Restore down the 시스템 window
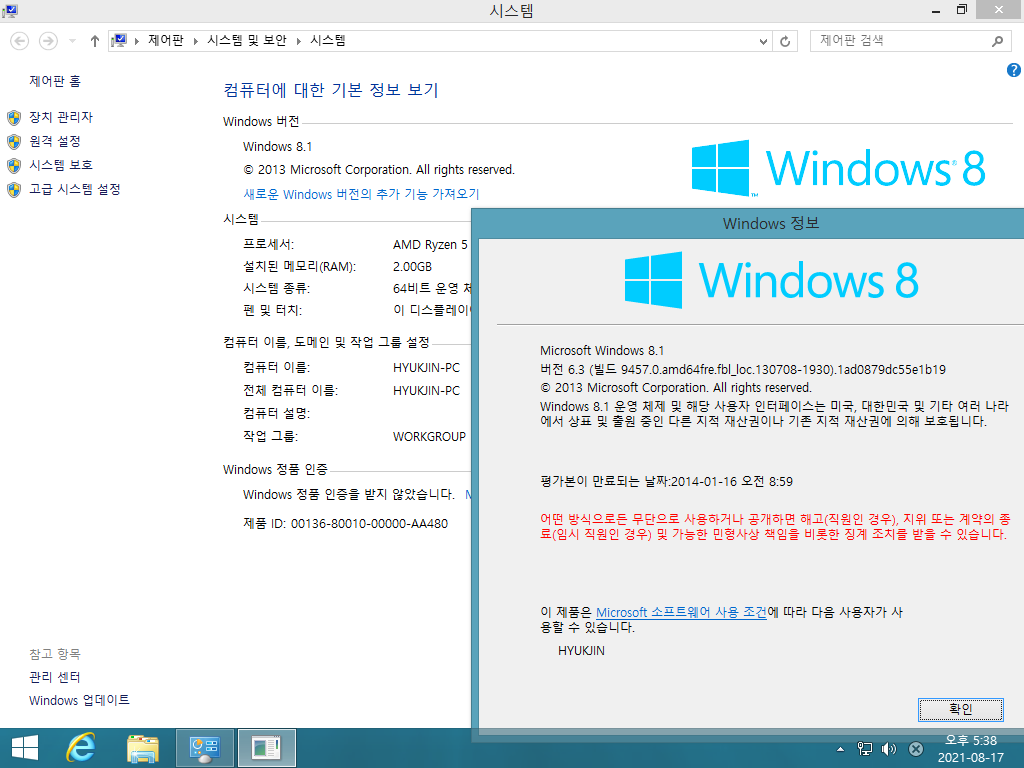 [x=961, y=10]
